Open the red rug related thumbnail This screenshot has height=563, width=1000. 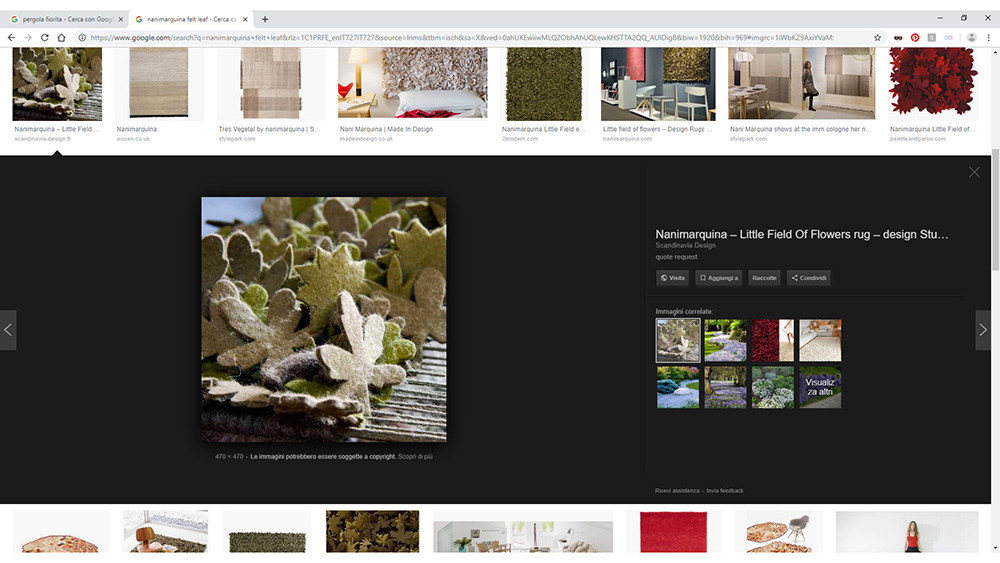[772, 340]
